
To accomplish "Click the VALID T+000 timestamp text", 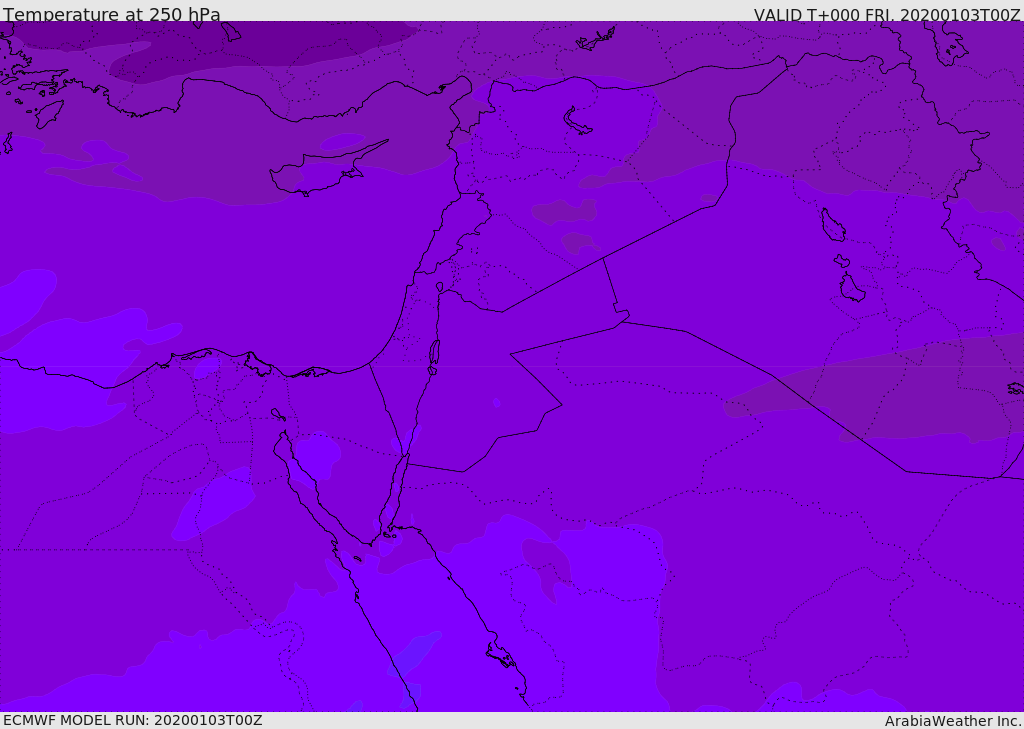I will [887, 14].
